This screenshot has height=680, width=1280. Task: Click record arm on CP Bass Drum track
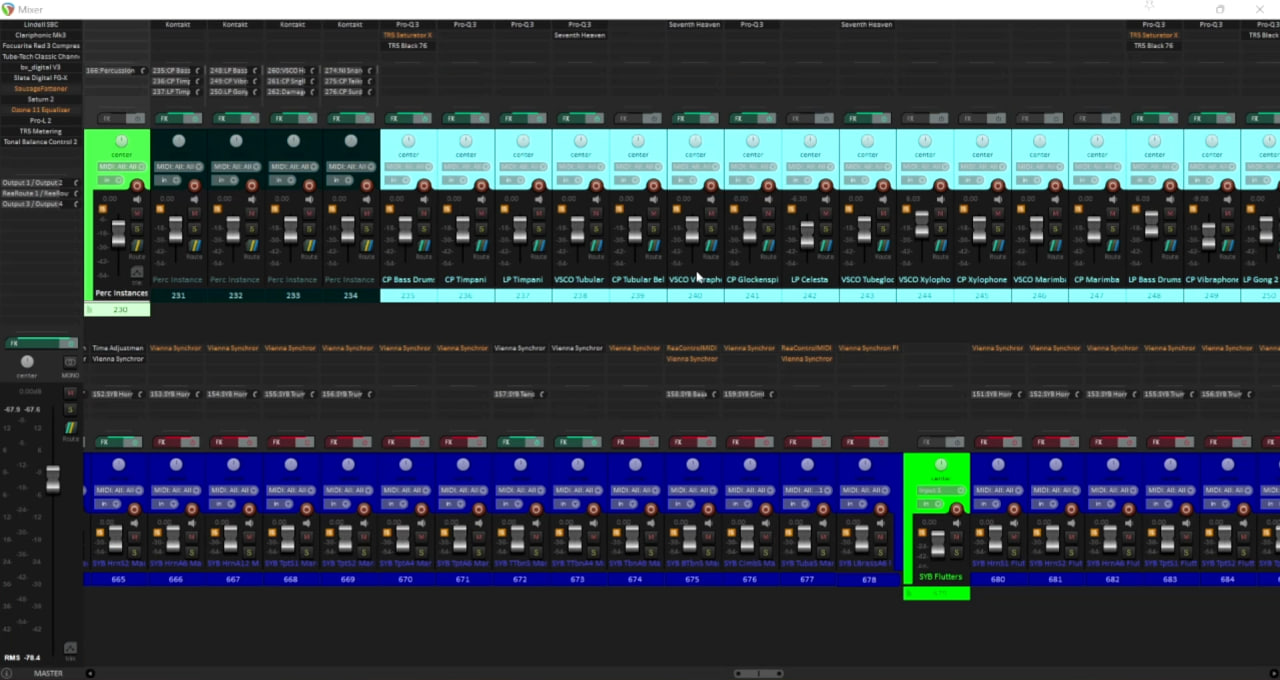[x=424, y=186]
